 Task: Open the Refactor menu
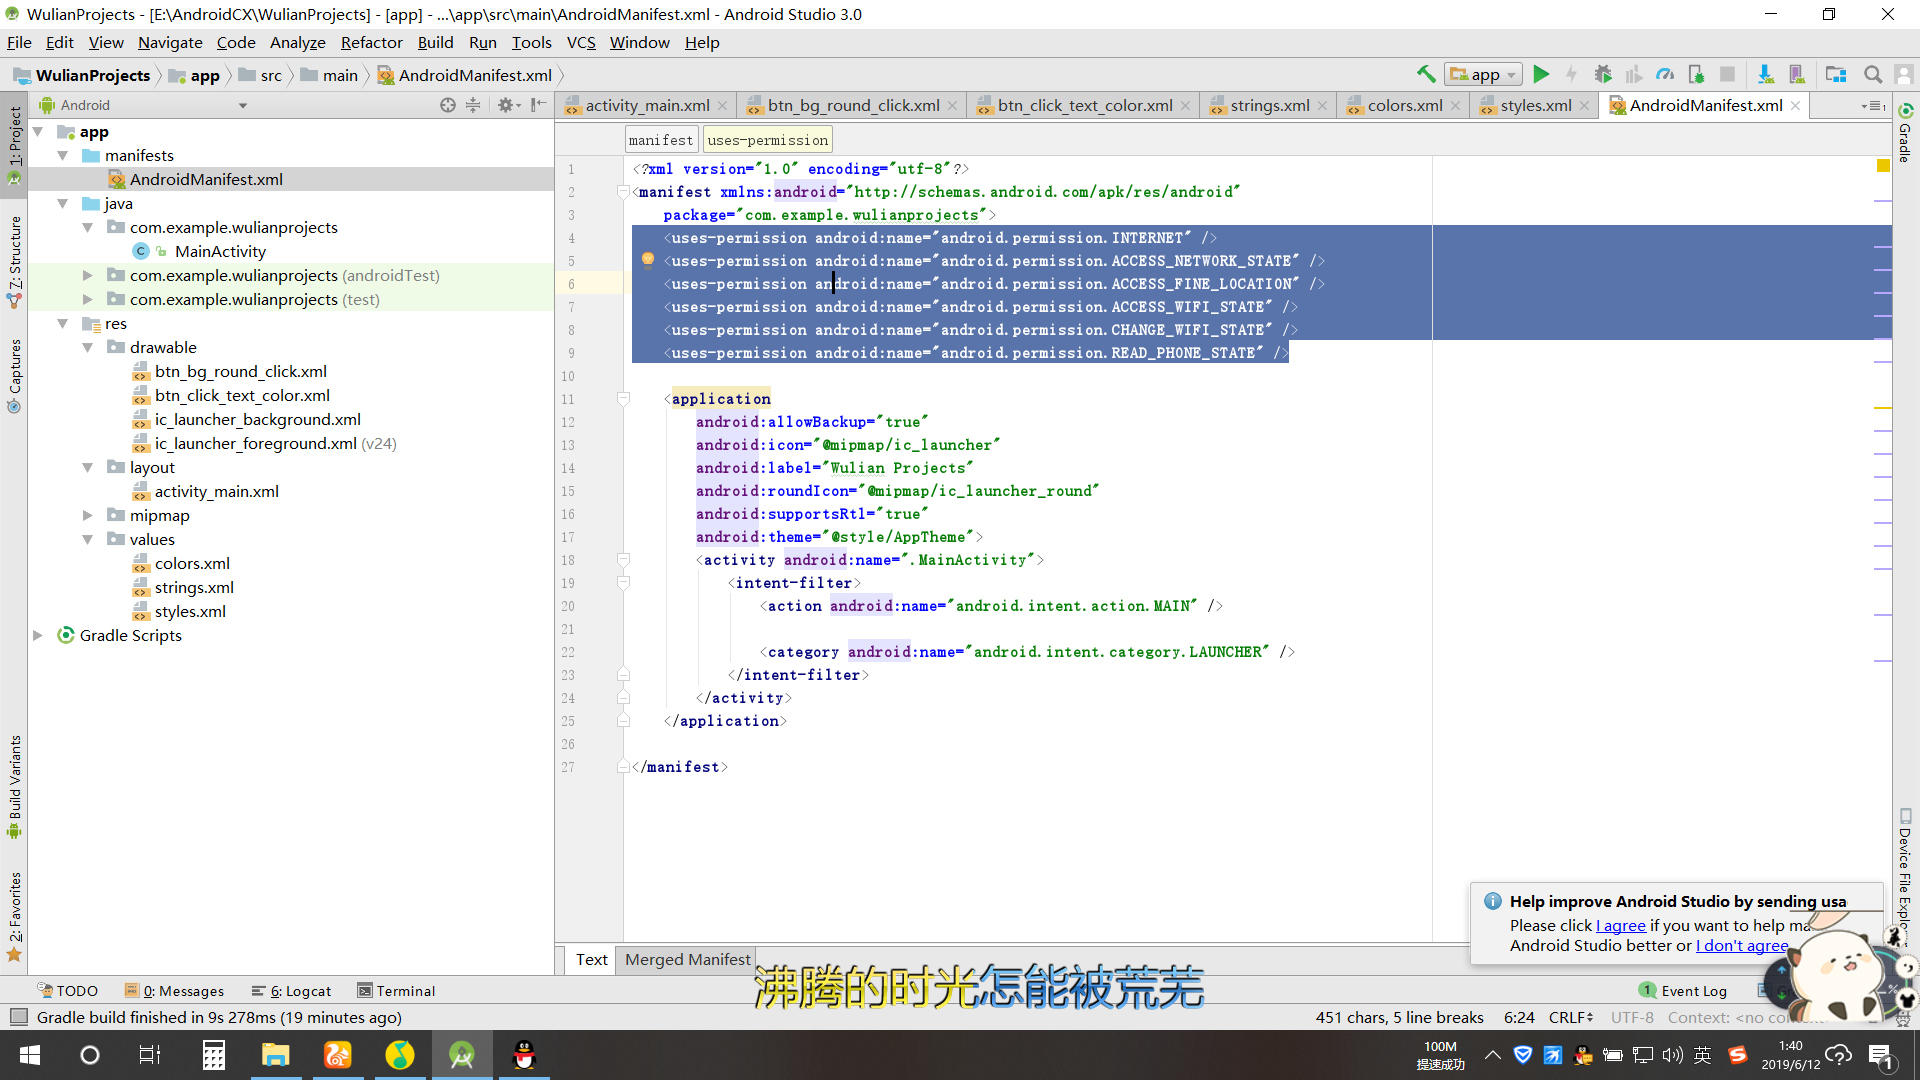coord(371,42)
